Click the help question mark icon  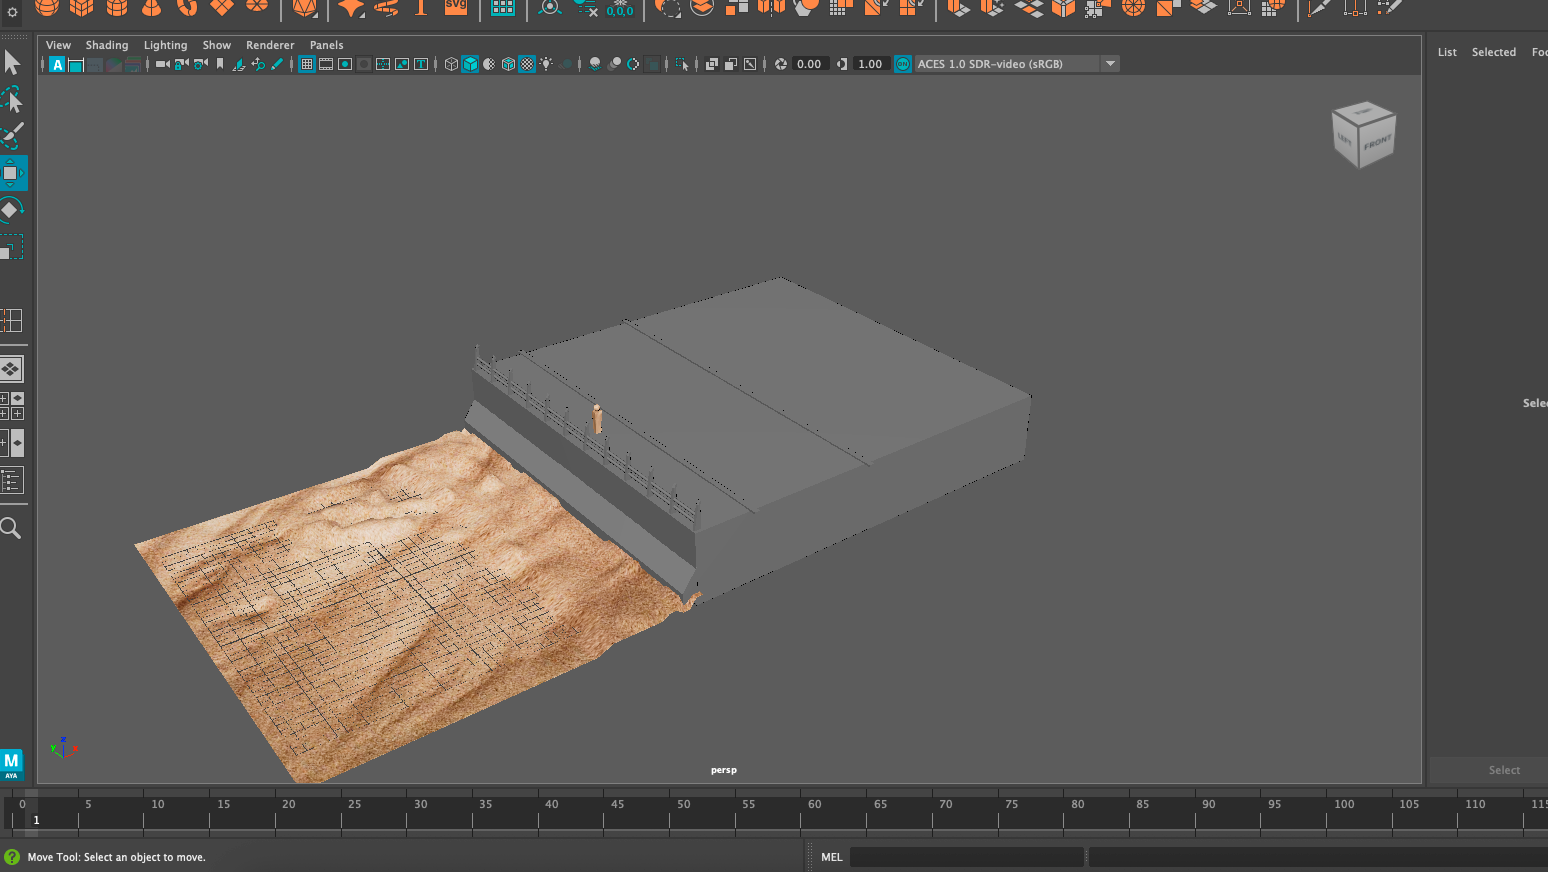click(x=12, y=857)
